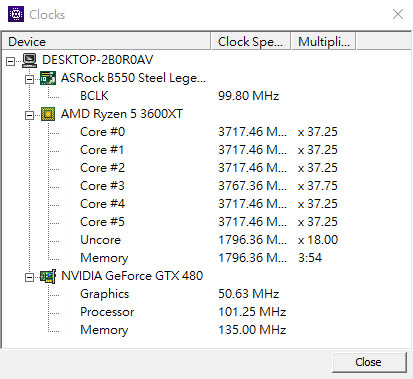Image resolution: width=413 pixels, height=379 pixels.
Task: Click the ASRock motherboard icon
Action: tap(48, 78)
